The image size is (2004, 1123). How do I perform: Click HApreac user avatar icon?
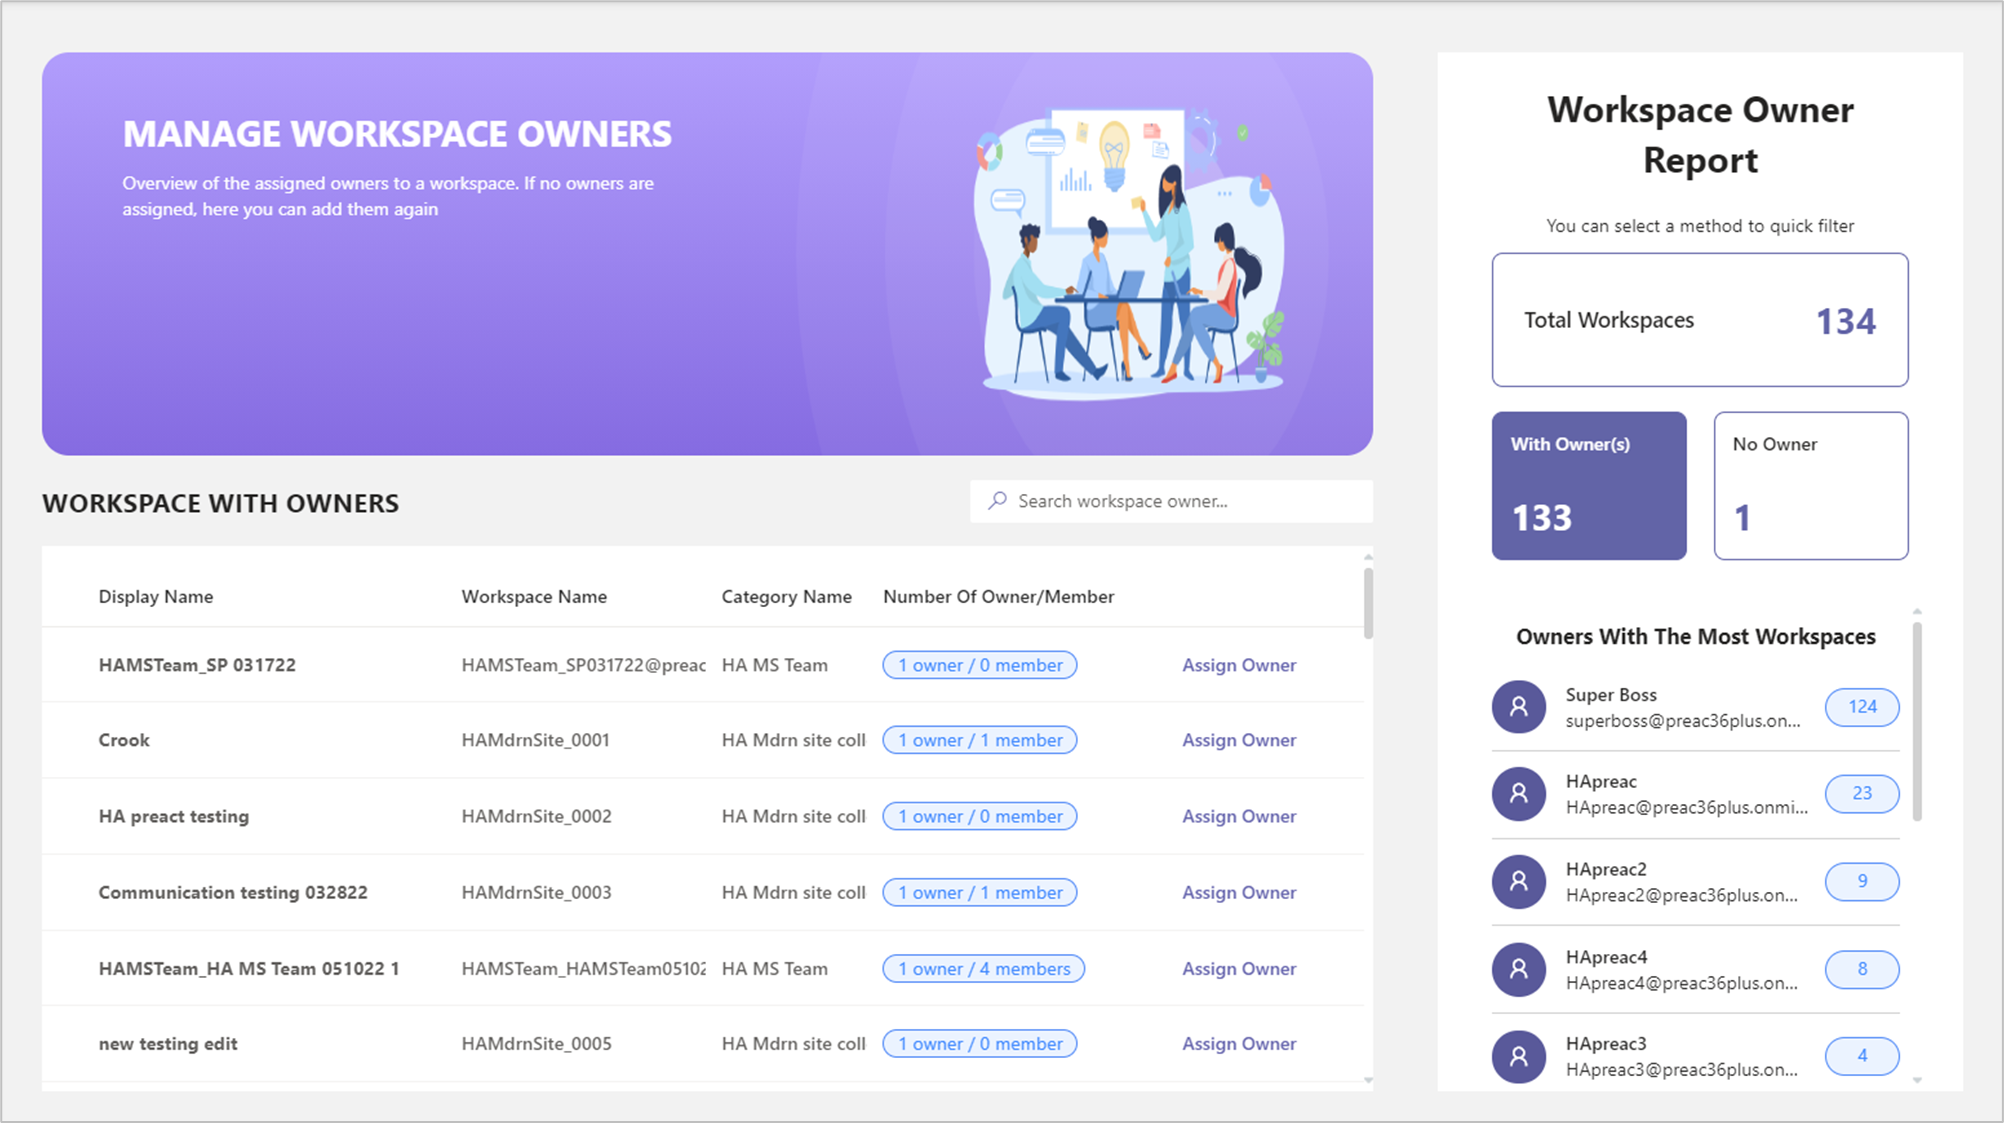point(1518,794)
